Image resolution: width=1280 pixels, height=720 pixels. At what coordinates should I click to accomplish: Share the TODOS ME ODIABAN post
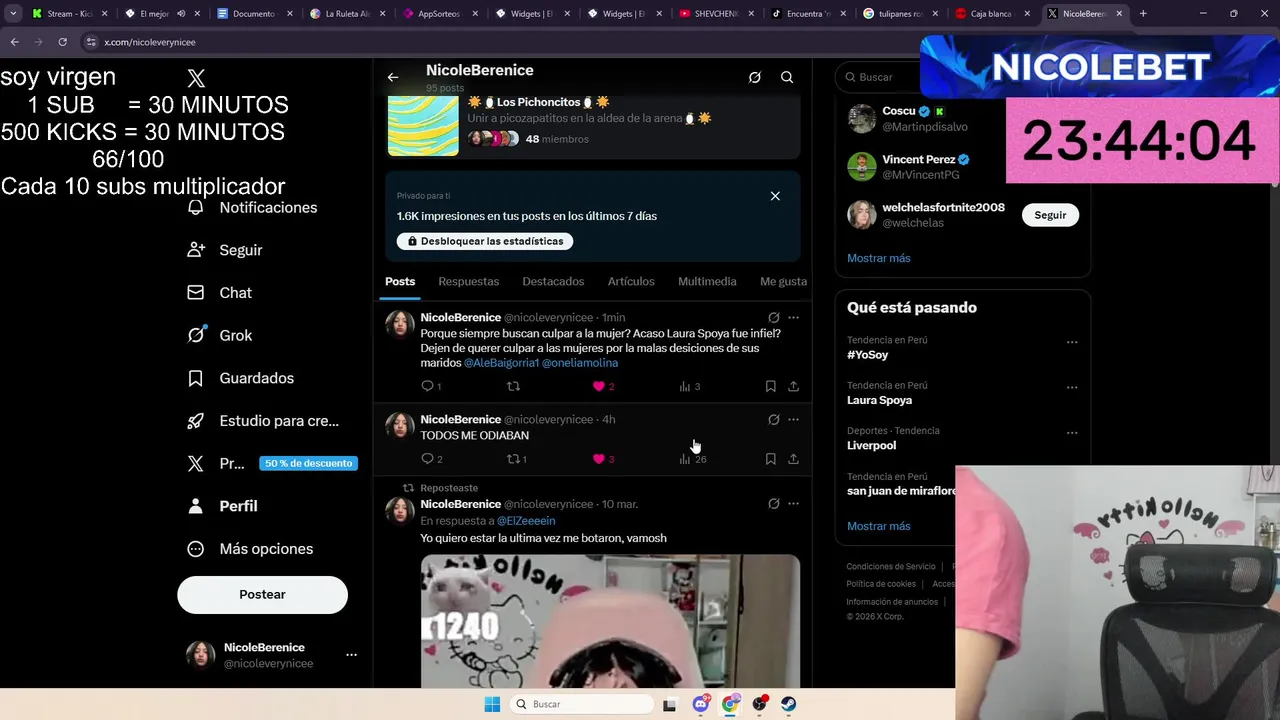(x=793, y=459)
